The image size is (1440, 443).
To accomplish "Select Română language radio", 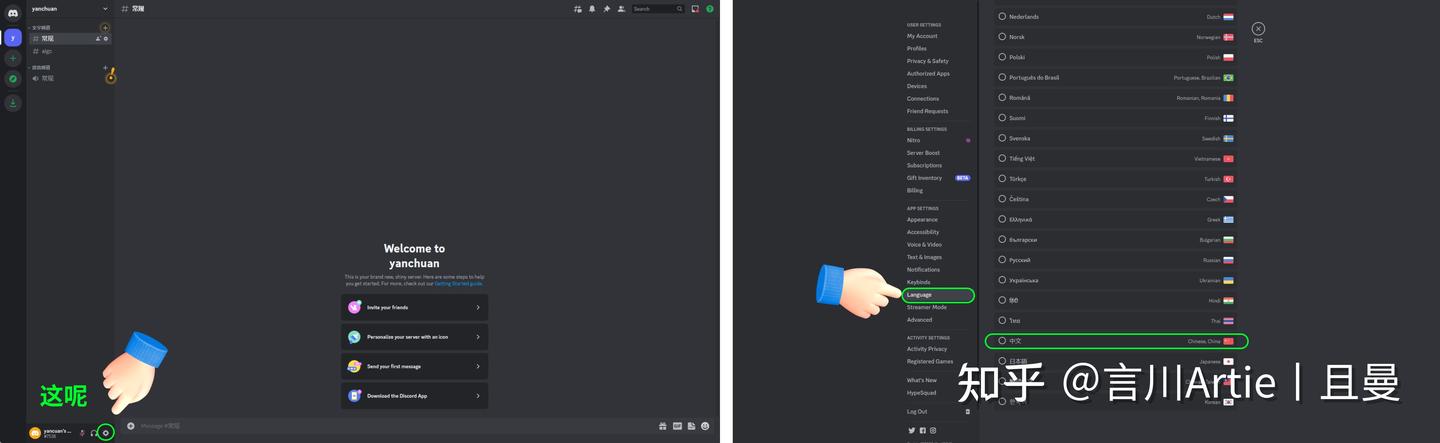I will [x=1002, y=97].
